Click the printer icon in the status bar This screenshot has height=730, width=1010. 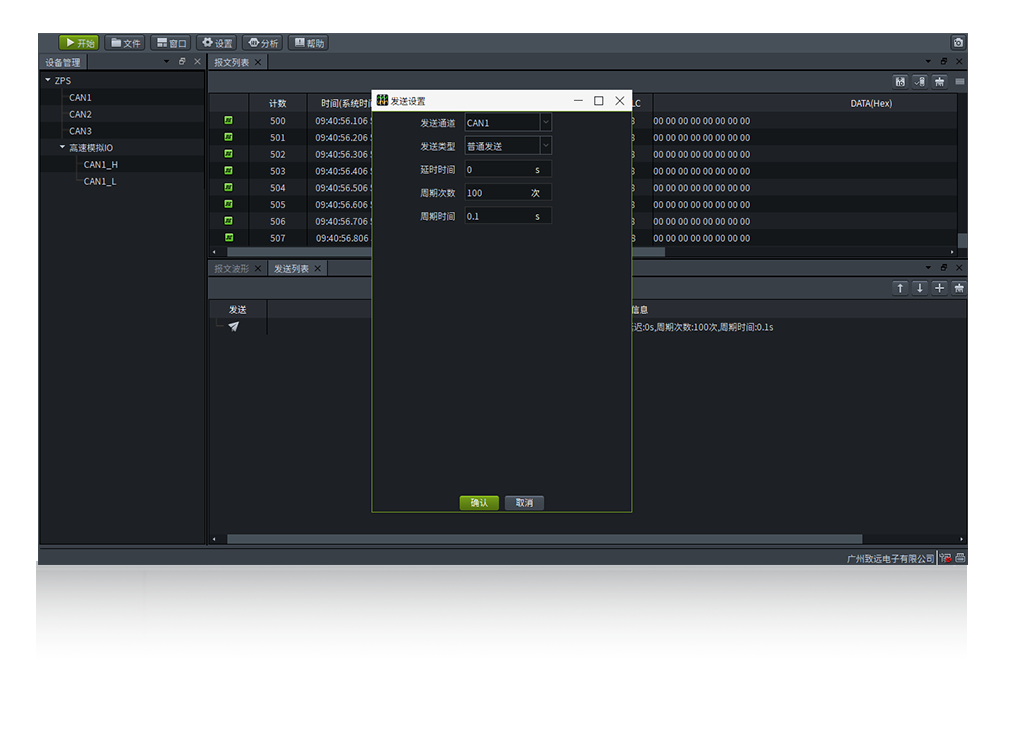960,558
